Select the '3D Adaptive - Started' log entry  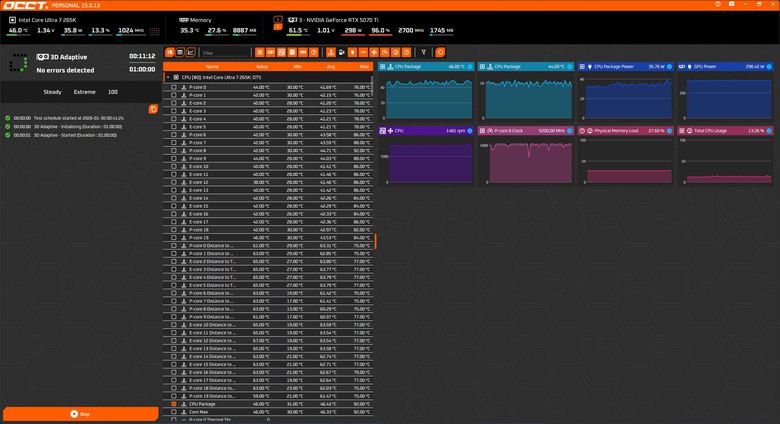[75, 135]
